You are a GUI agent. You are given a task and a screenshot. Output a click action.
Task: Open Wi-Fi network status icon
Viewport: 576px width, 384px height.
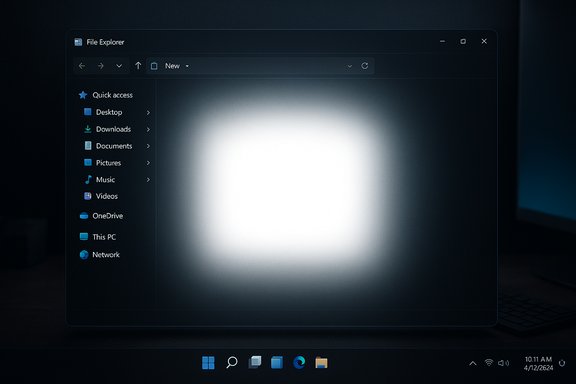(x=489, y=363)
